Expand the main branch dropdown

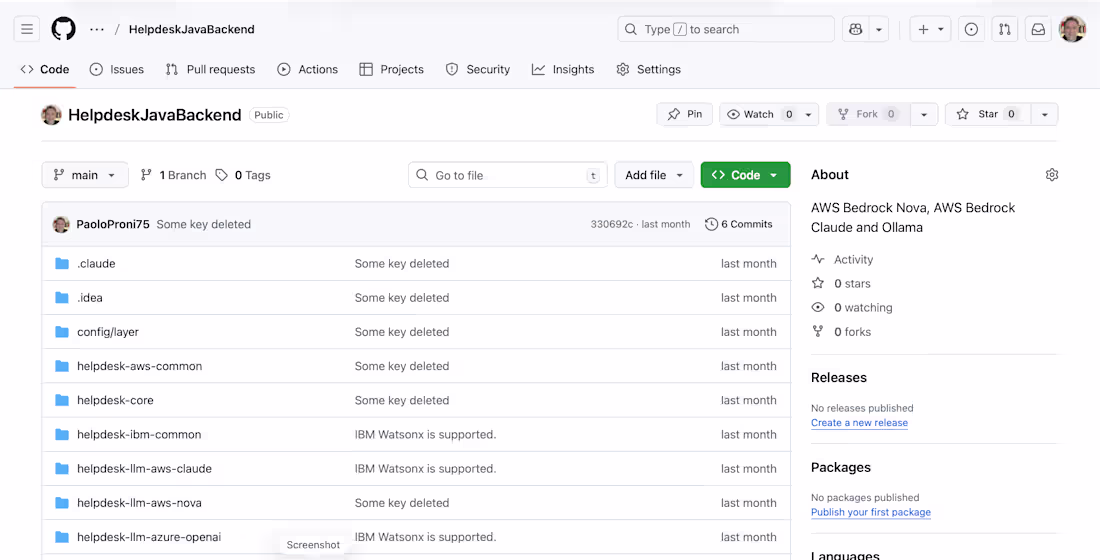(x=85, y=175)
